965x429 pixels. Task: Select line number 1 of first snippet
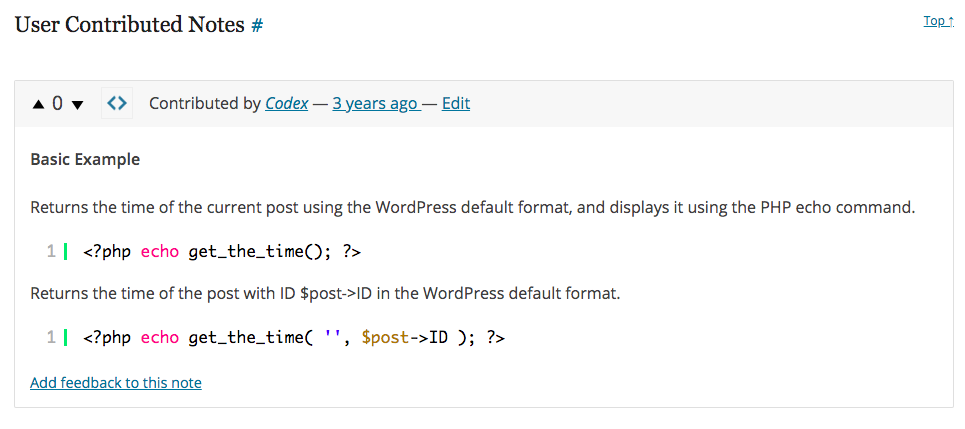coord(51,252)
